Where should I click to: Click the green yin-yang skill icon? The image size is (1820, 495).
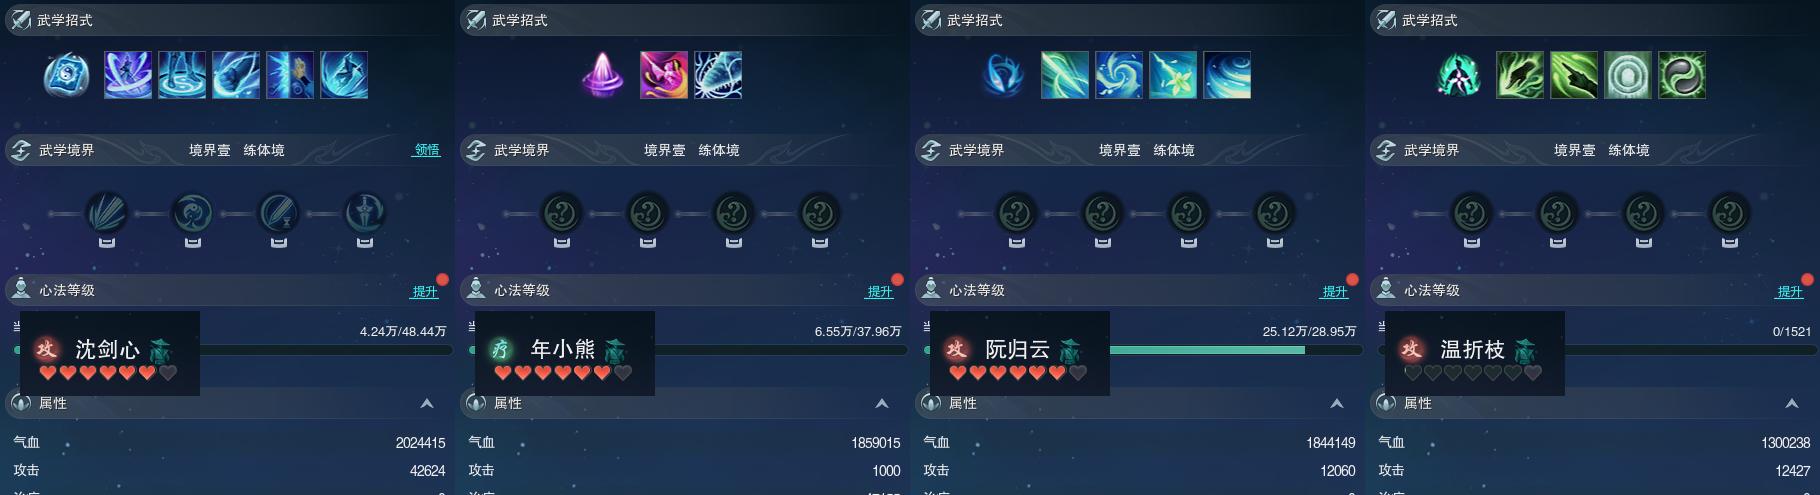click(1682, 75)
